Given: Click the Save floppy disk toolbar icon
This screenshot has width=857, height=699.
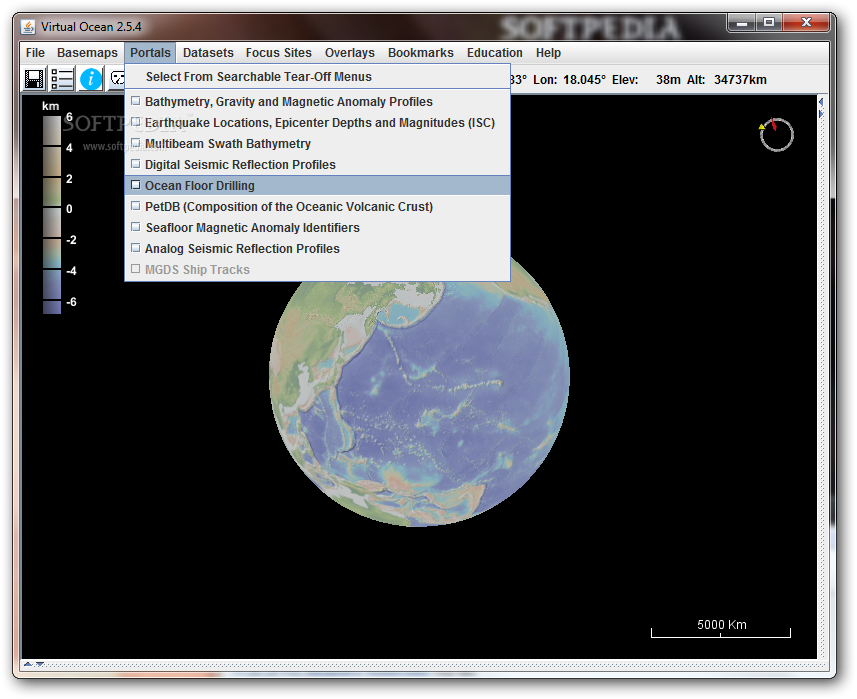Looking at the screenshot, I should tap(34, 79).
